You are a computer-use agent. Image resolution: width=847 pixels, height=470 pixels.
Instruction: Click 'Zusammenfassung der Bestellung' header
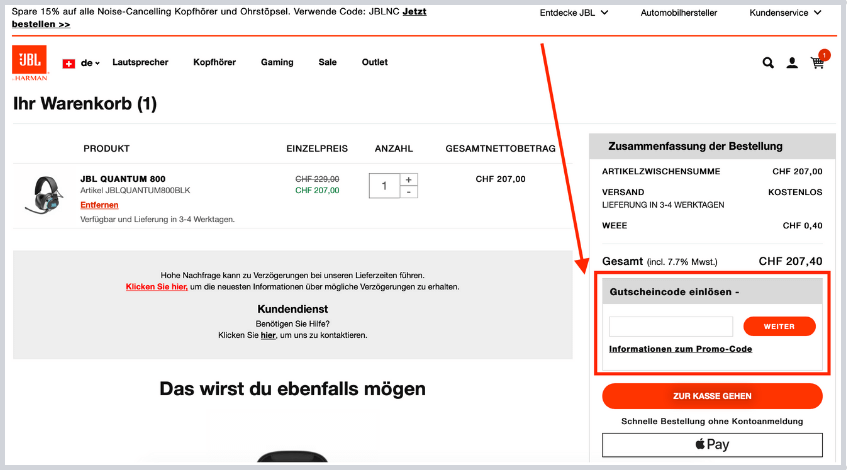[695, 146]
